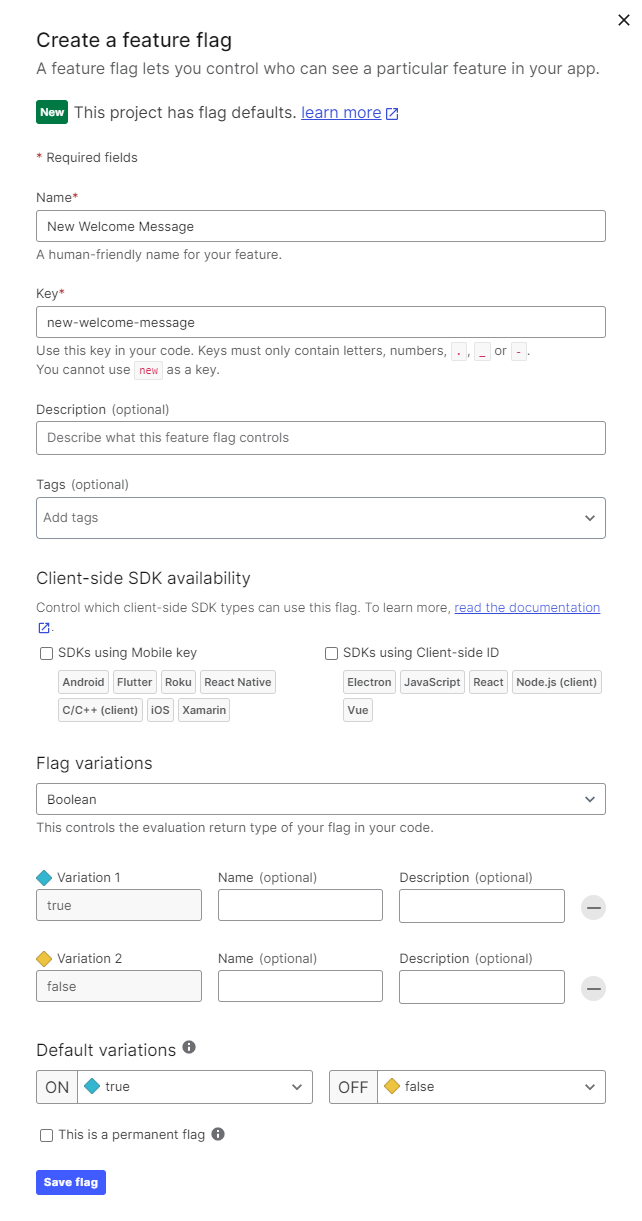Focus the Variation 1 Name field
Image resolution: width=642 pixels, height=1221 pixels.
[300, 905]
